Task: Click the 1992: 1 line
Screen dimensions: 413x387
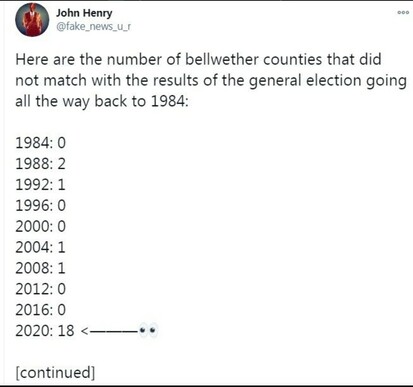Action: 41,185
